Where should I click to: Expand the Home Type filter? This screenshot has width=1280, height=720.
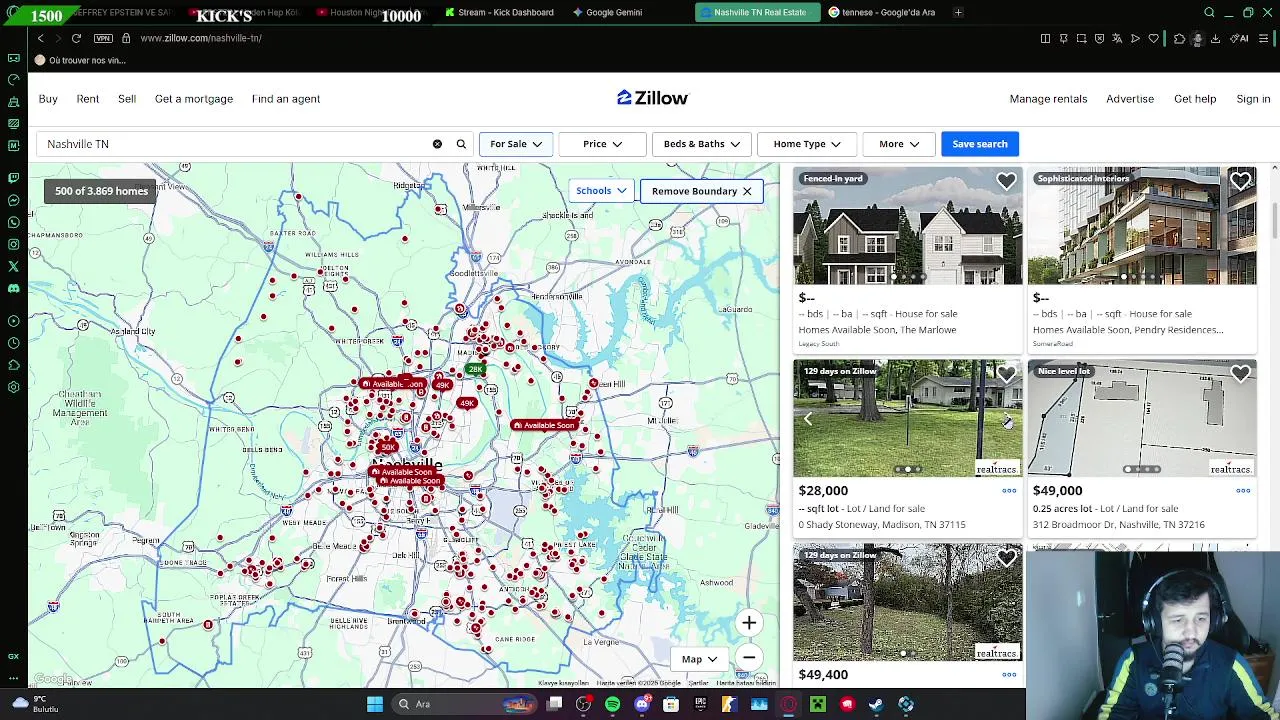[807, 144]
